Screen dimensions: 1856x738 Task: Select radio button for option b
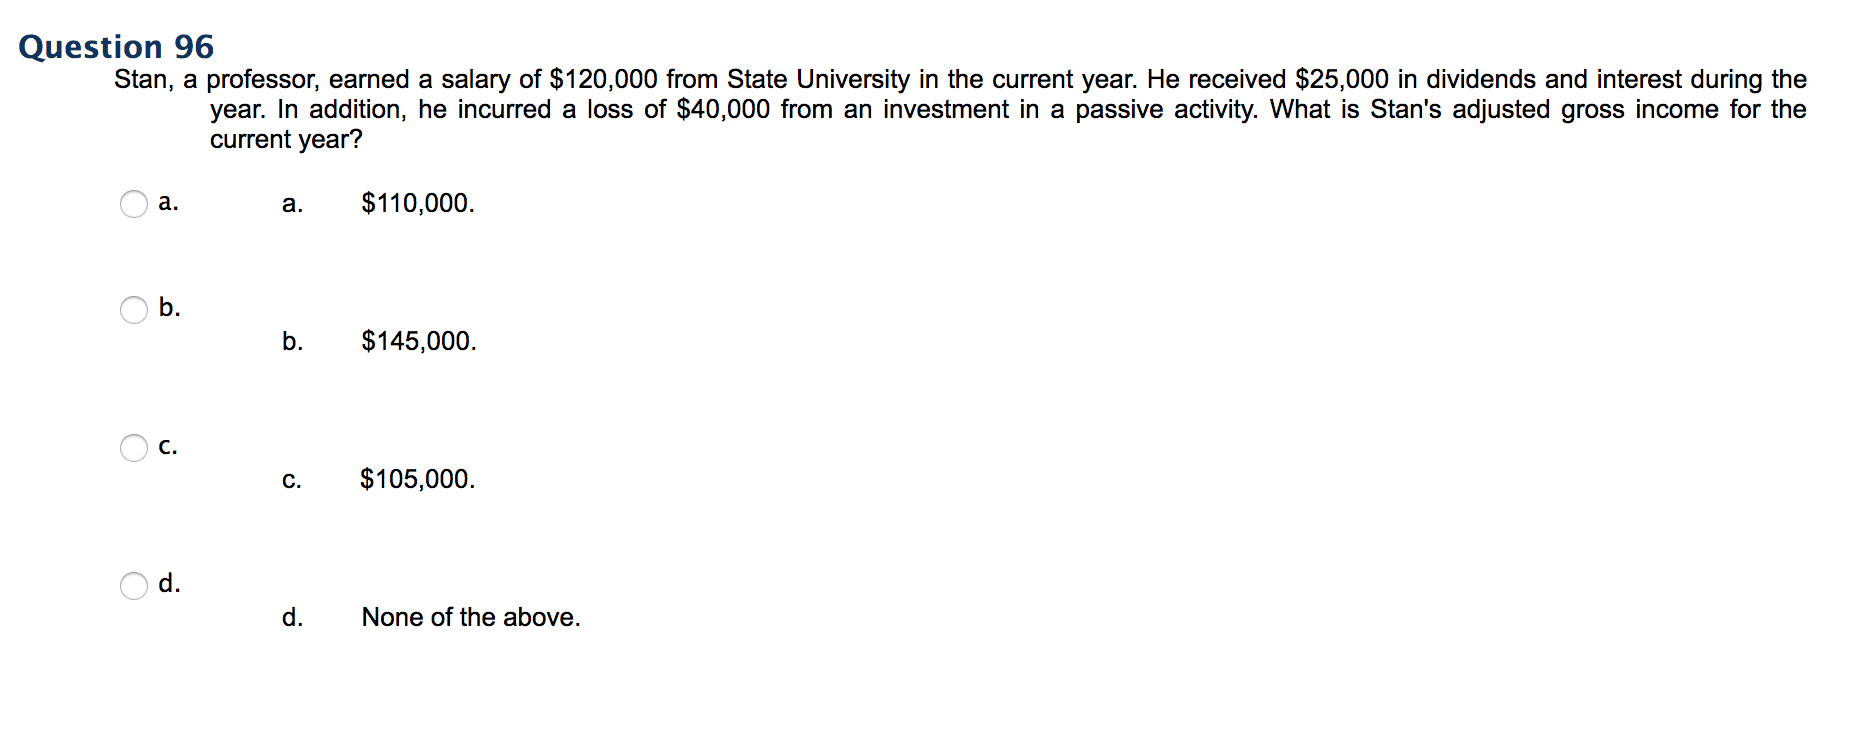click(134, 310)
